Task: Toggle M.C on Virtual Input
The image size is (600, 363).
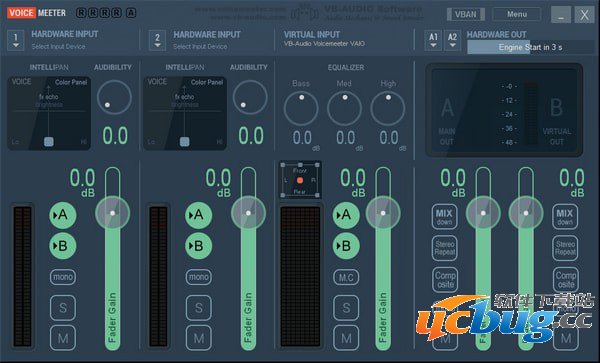Action: pyautogui.click(x=346, y=277)
